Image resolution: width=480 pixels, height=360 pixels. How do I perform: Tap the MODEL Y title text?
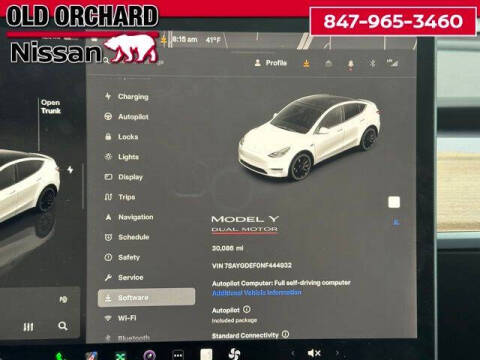coord(245,219)
